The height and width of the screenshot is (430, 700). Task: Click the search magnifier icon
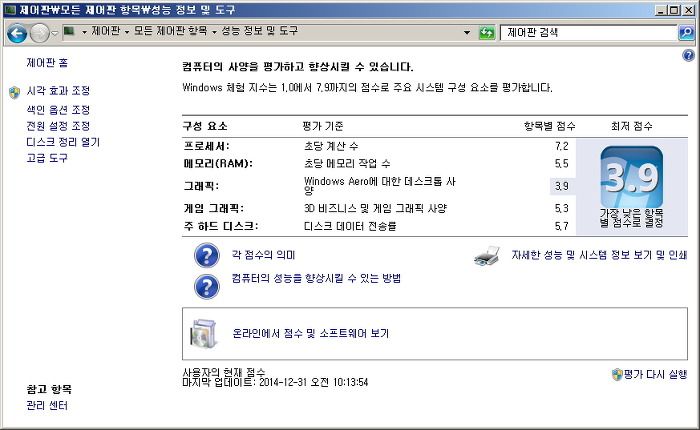[686, 33]
